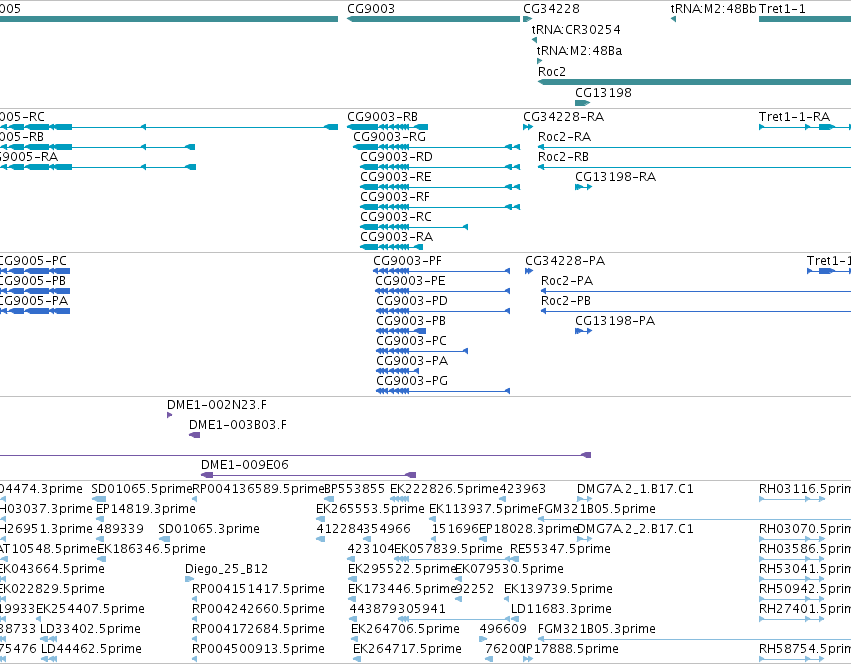Click the CG34228-RA transcript label

point(563,117)
